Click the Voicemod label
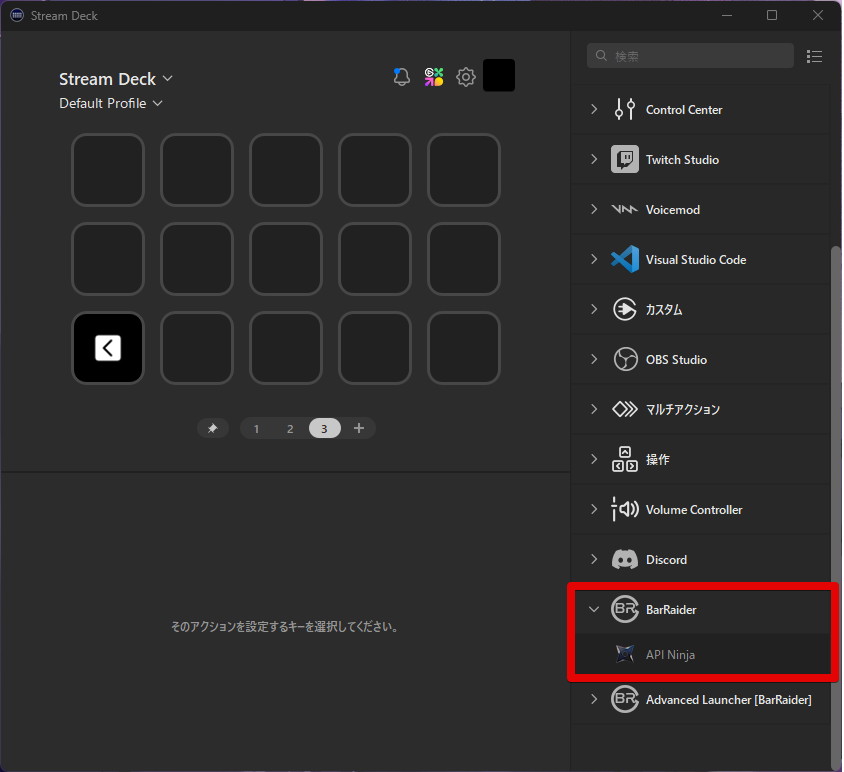The image size is (844, 772). coord(673,209)
